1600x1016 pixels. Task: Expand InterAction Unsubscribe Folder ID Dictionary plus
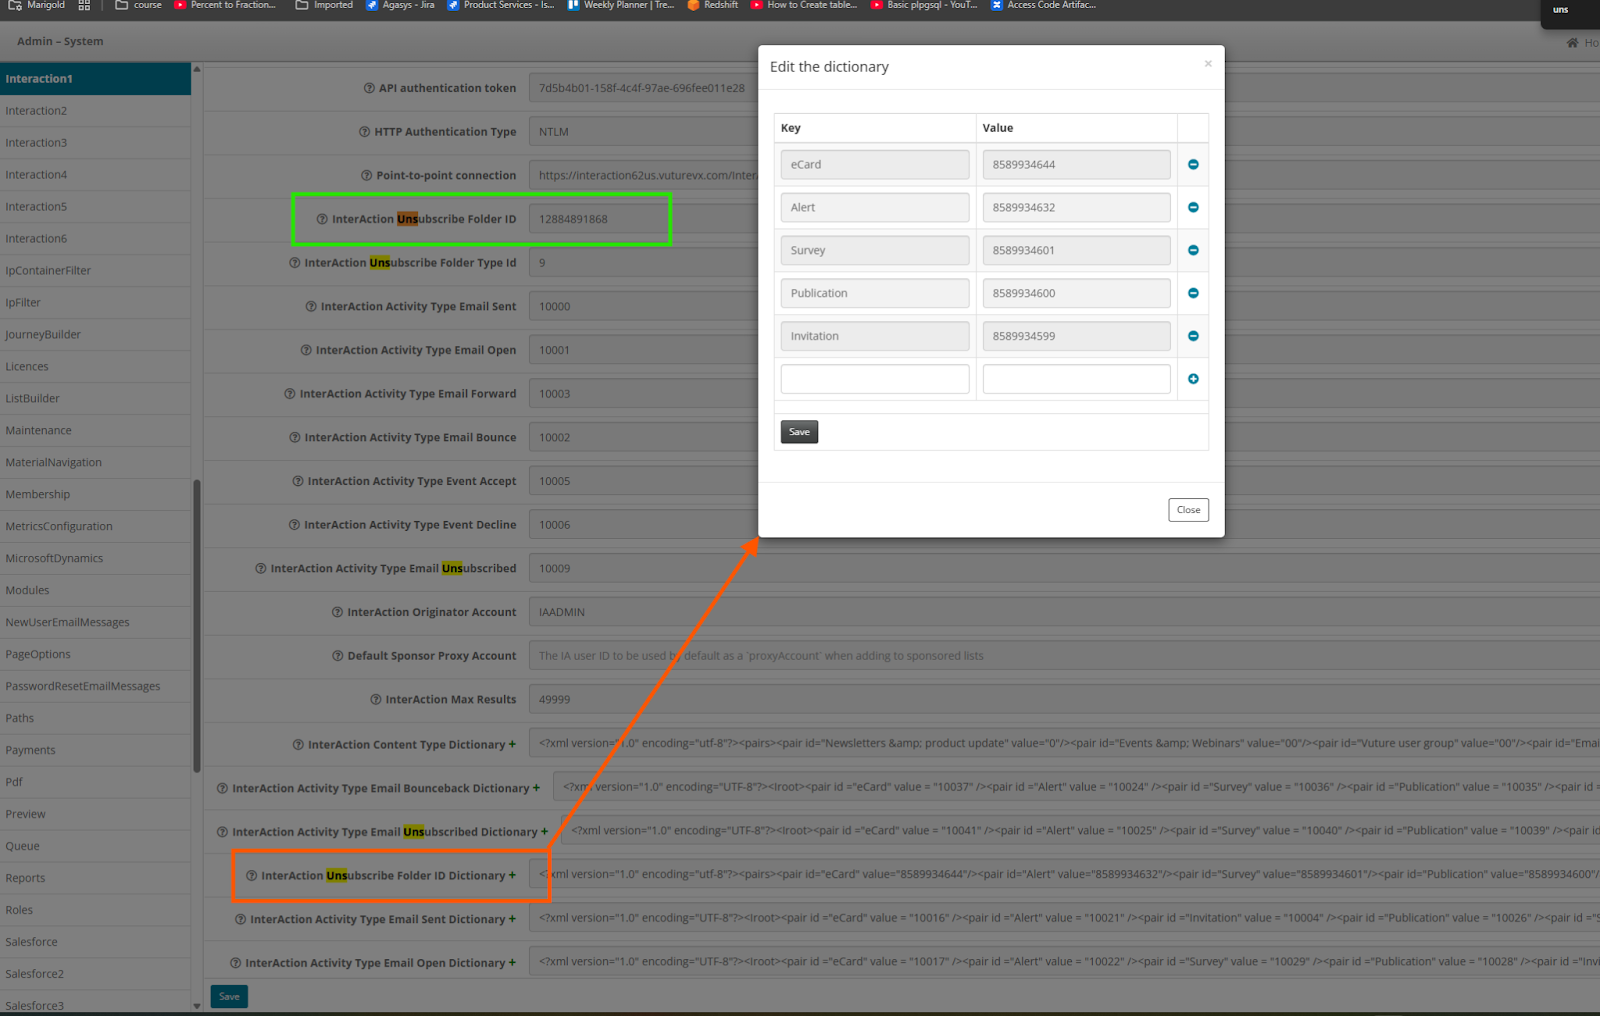513,875
